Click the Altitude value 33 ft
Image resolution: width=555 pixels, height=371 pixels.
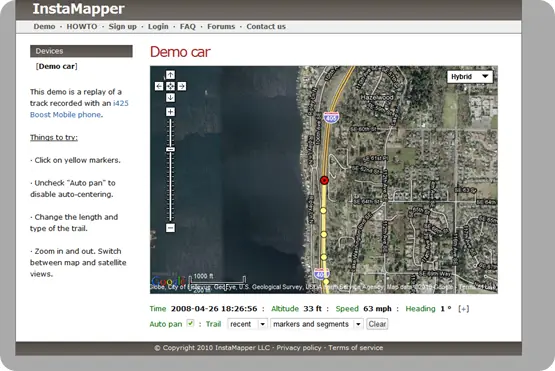point(312,309)
